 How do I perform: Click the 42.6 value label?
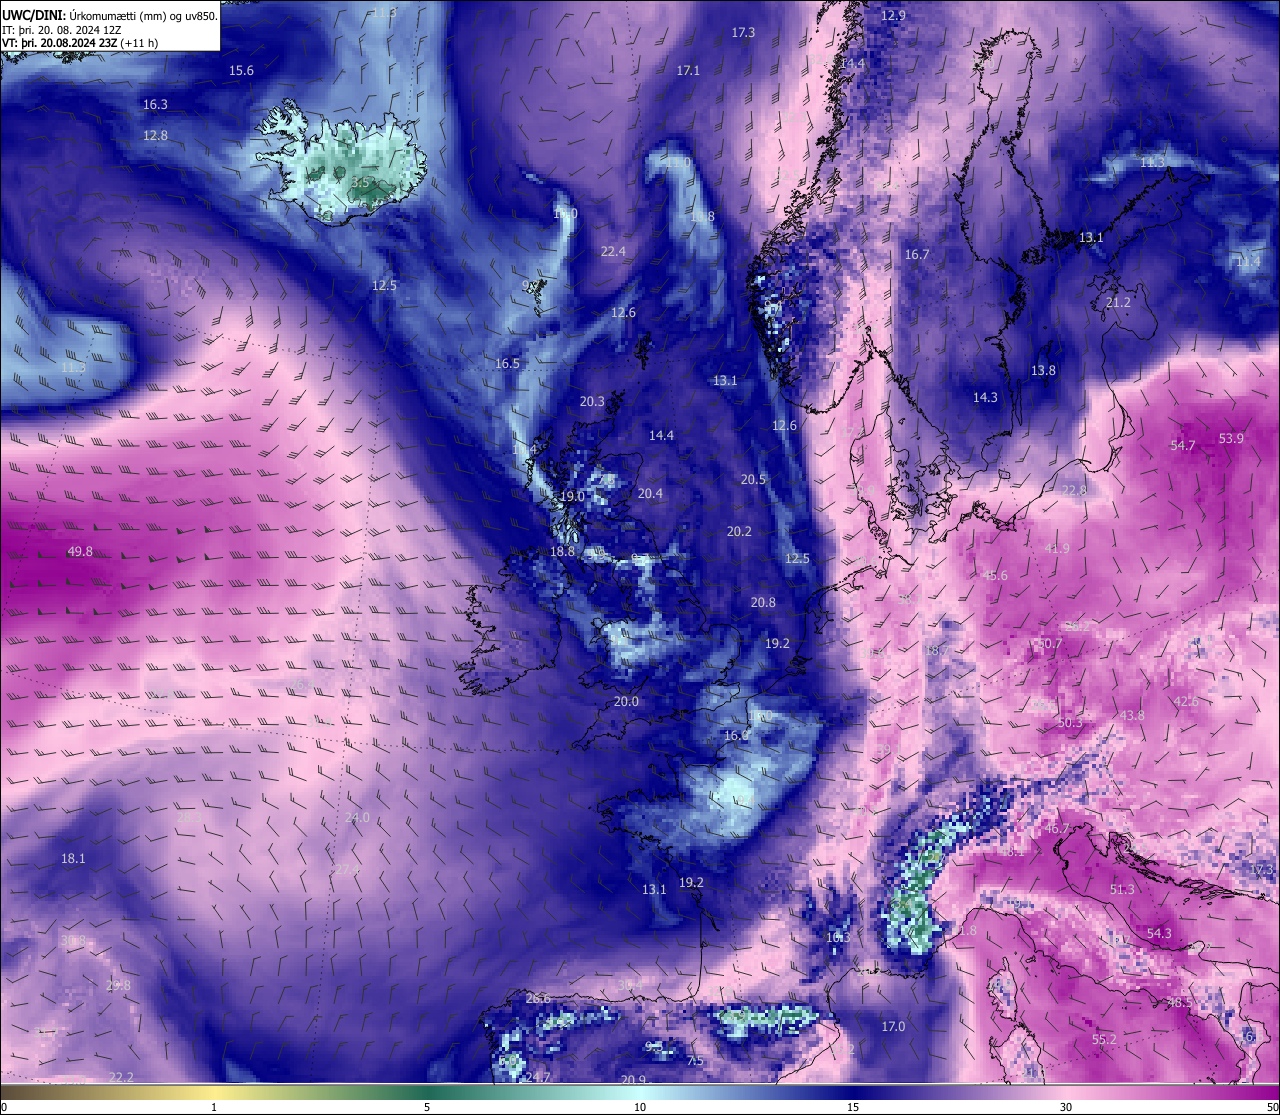[1186, 701]
